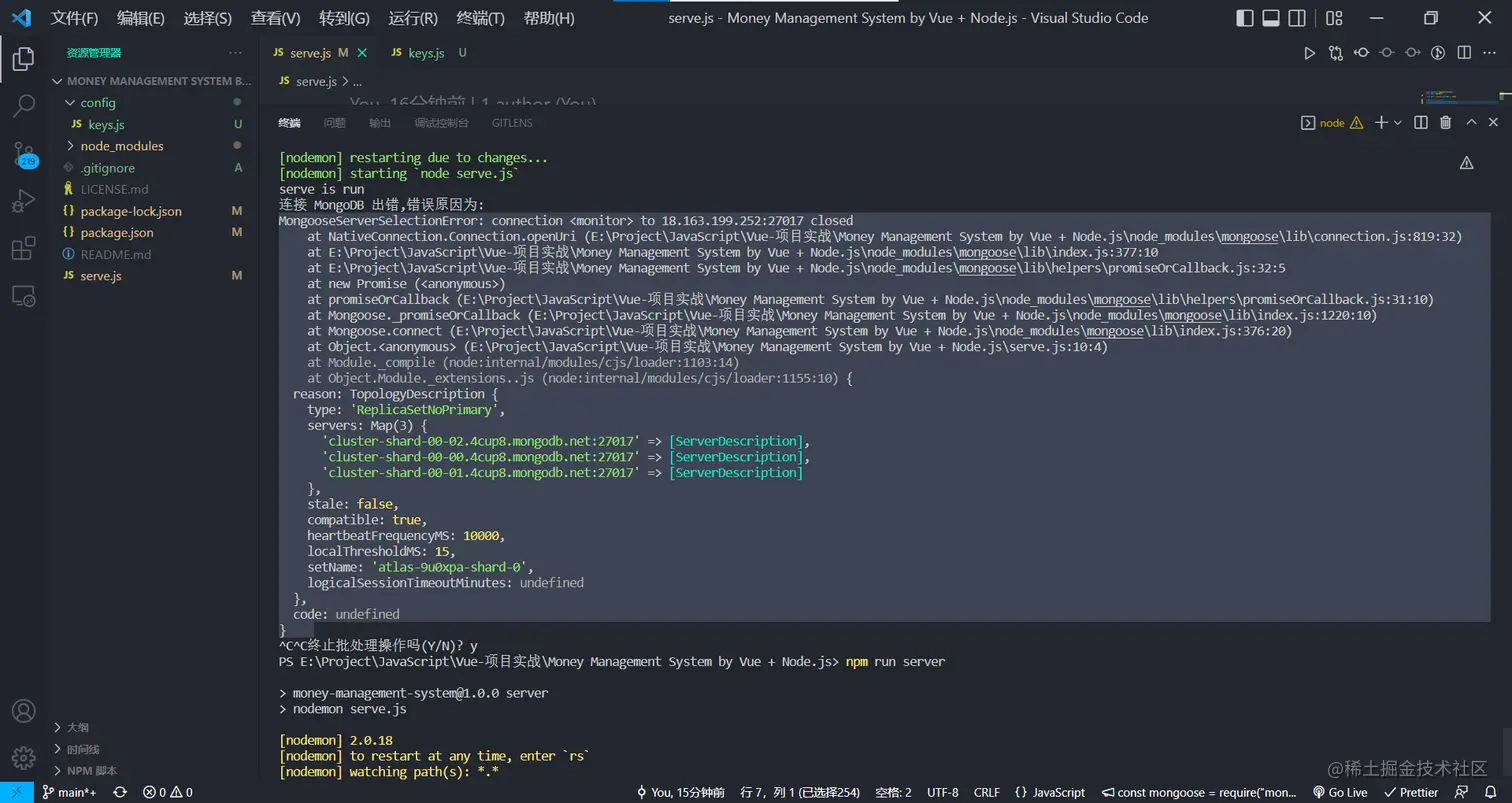Change line ending via CRLF status item

[987, 792]
